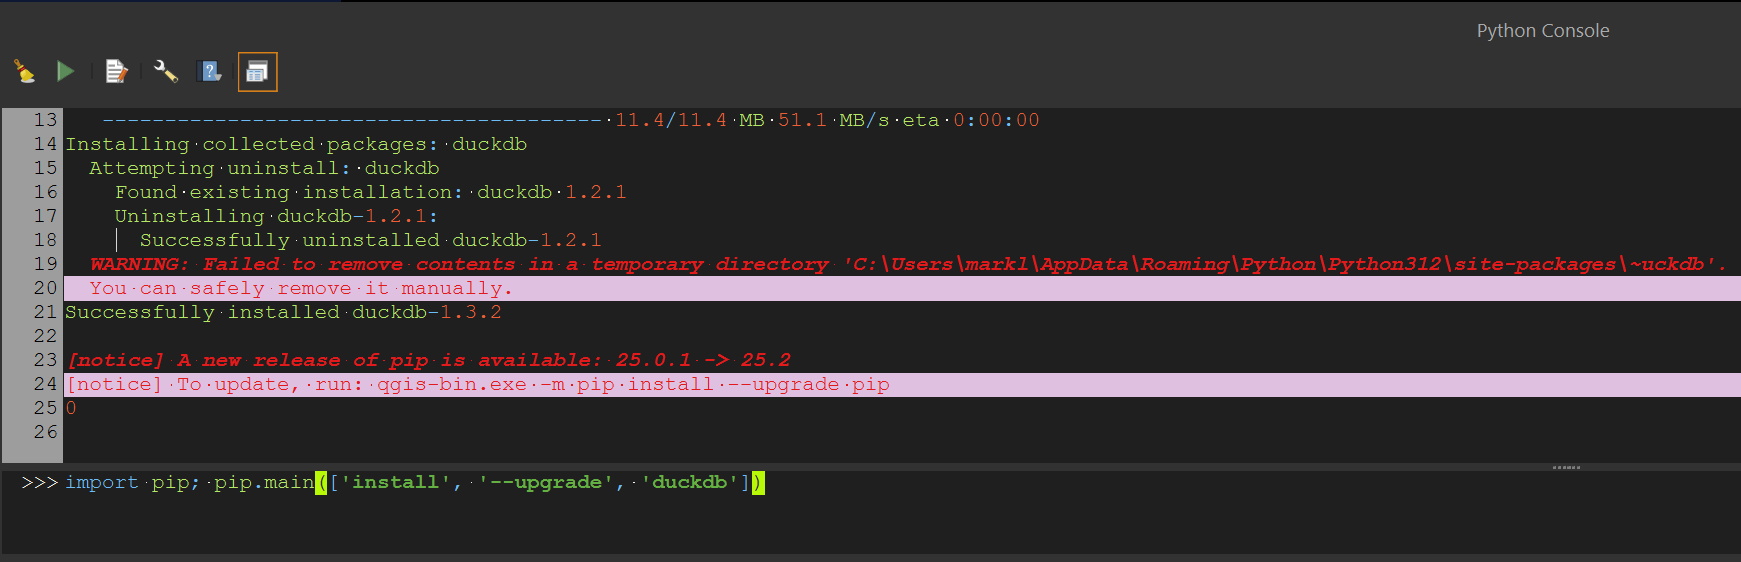Click the 'Installing collected packages: duckdb' line
The width and height of the screenshot is (1741, 562).
[x=296, y=145]
